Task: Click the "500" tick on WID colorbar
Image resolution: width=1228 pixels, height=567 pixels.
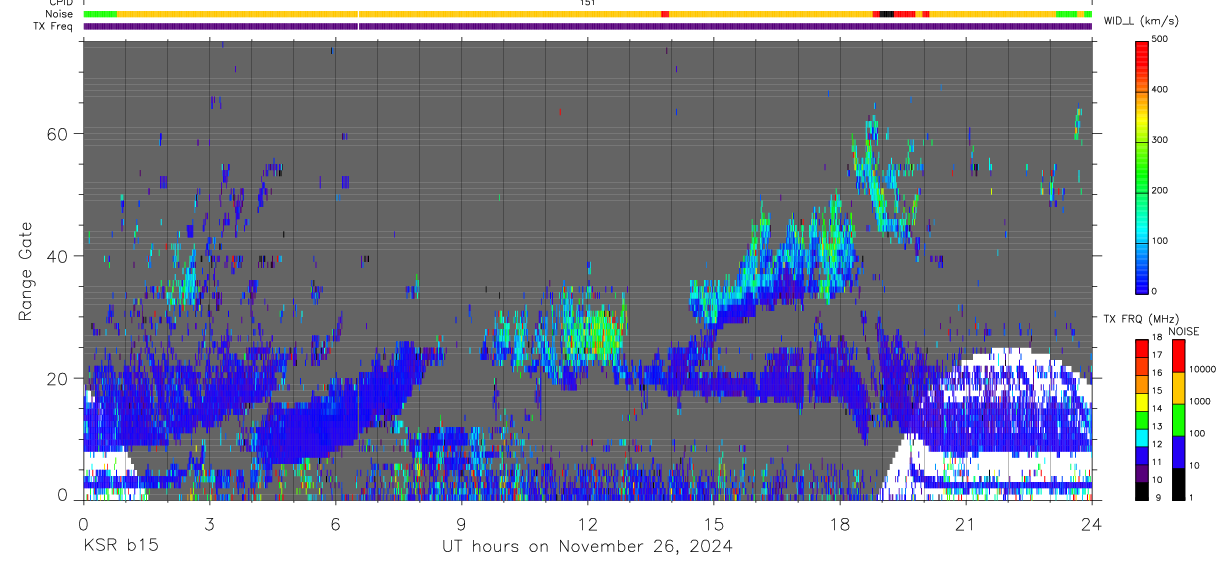Action: point(1161,40)
